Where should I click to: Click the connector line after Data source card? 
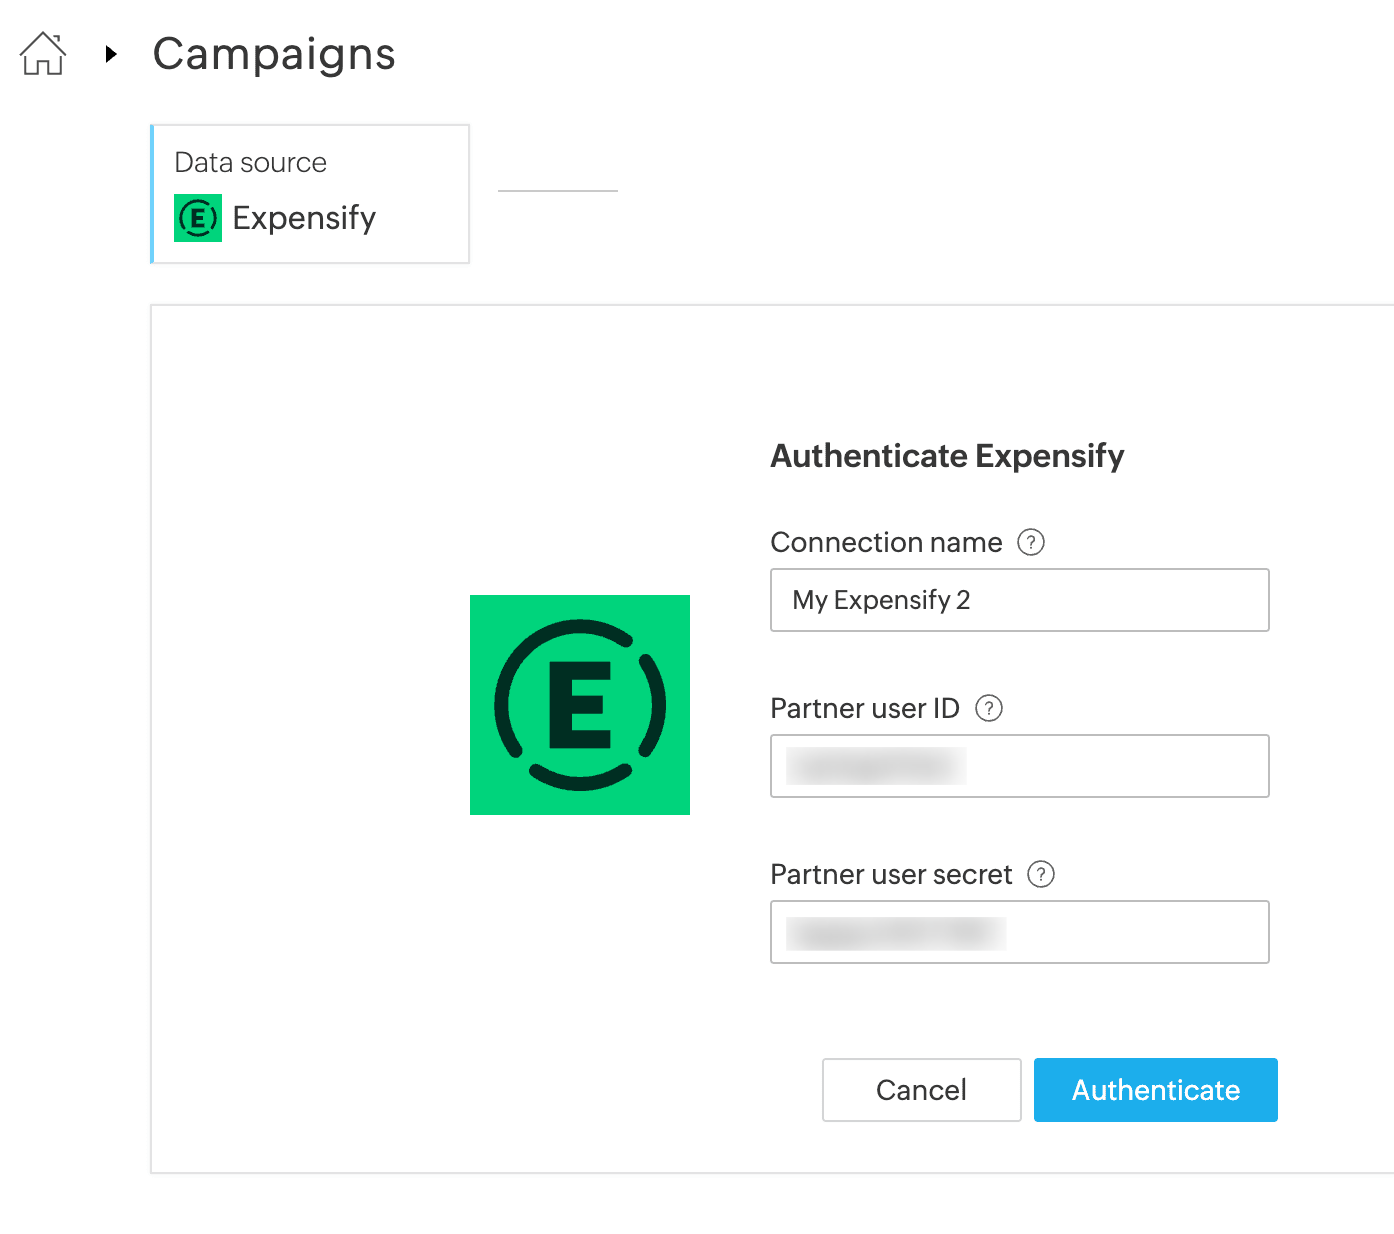557,190
